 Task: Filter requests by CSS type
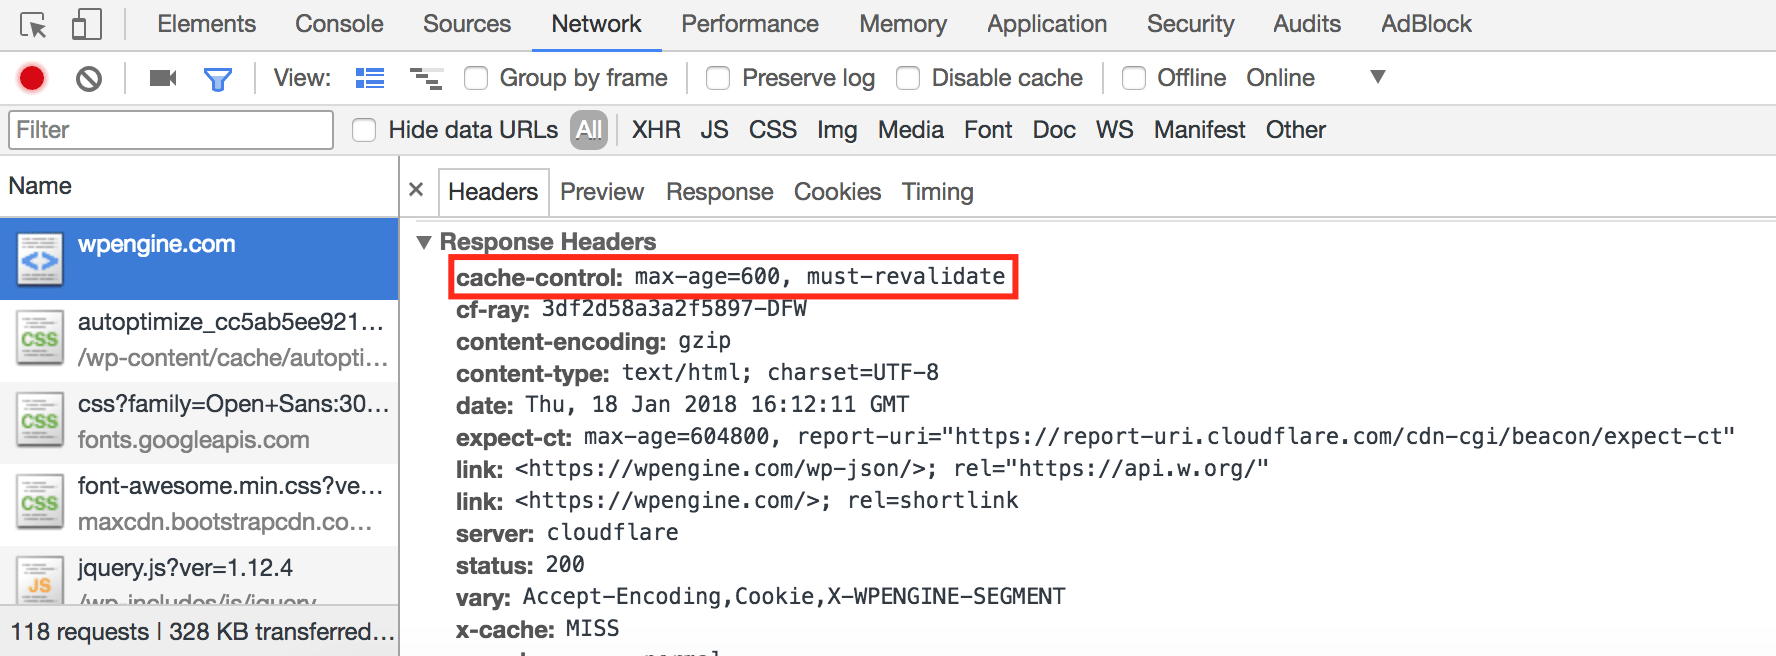[772, 130]
